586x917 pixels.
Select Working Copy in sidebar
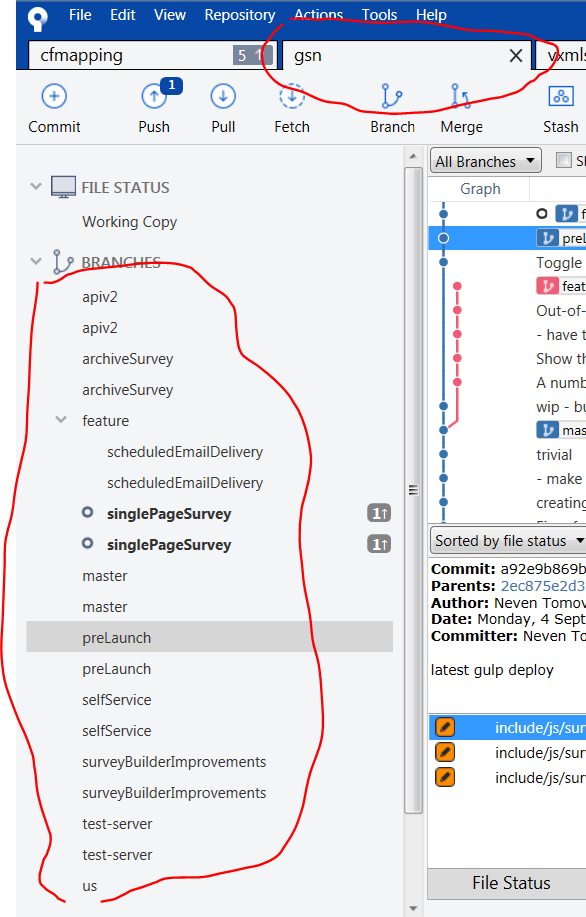[129, 222]
